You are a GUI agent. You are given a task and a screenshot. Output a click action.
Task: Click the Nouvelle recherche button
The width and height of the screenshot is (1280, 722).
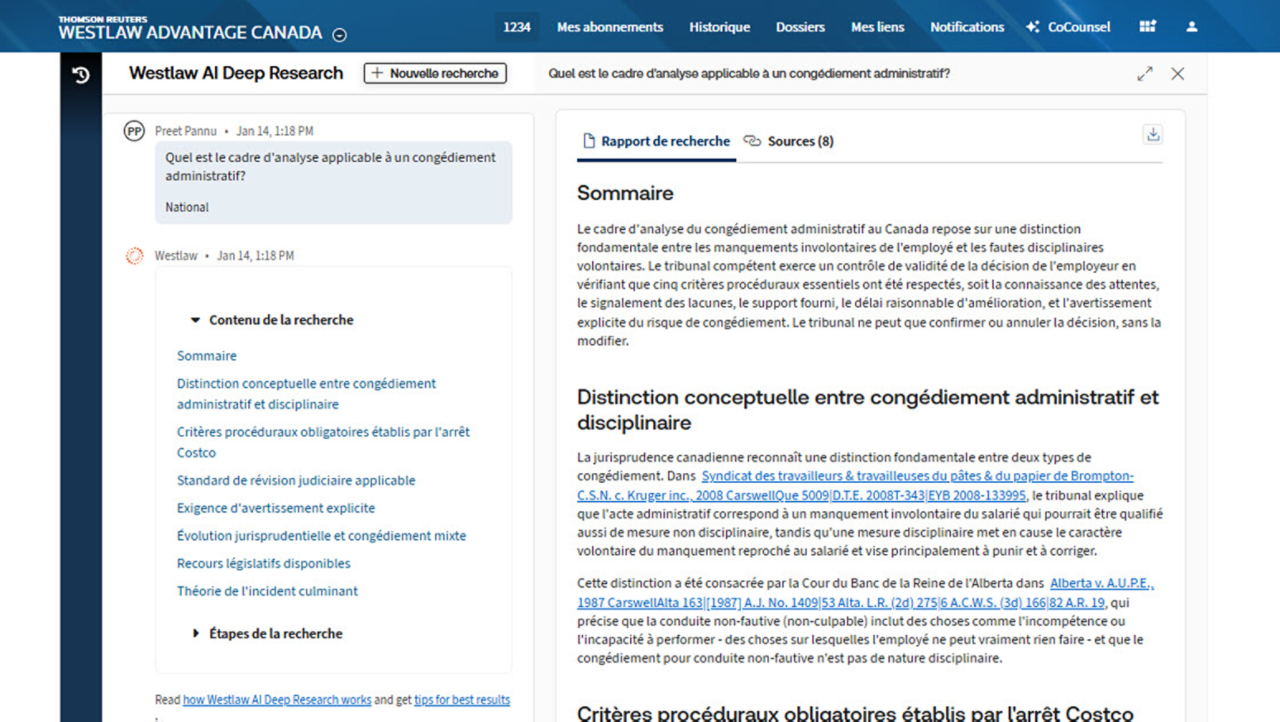coord(435,73)
